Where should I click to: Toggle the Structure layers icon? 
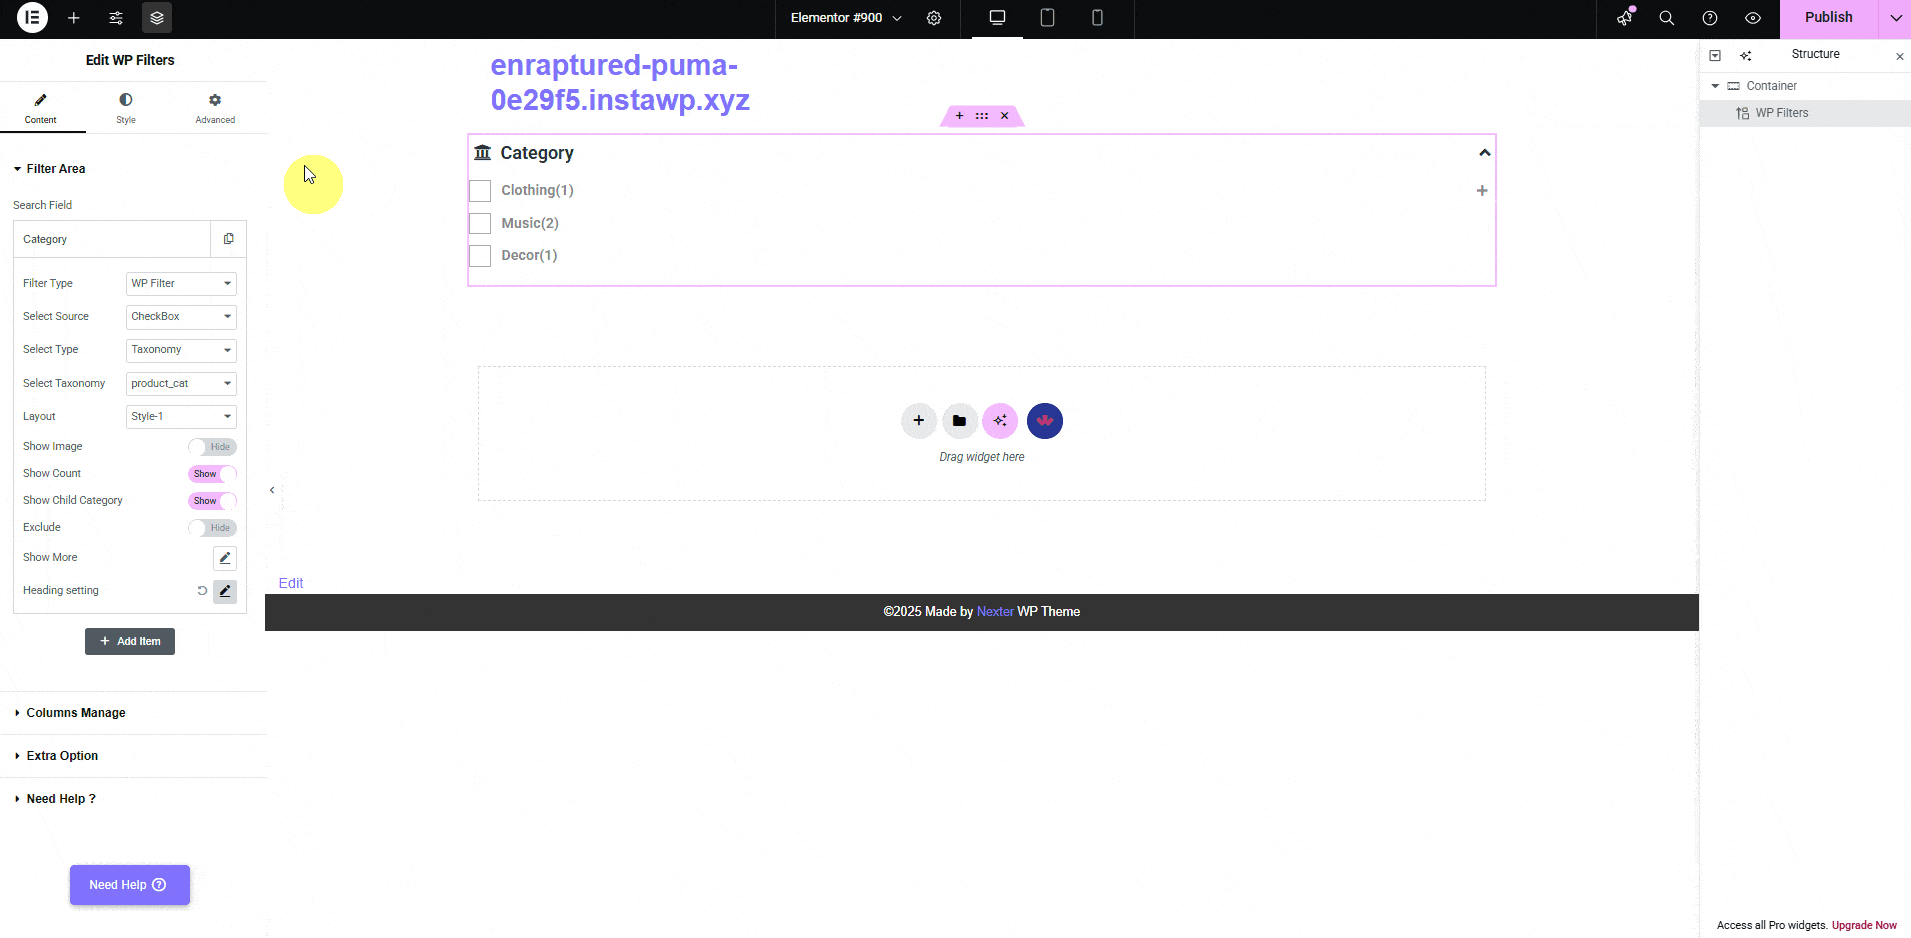[157, 18]
